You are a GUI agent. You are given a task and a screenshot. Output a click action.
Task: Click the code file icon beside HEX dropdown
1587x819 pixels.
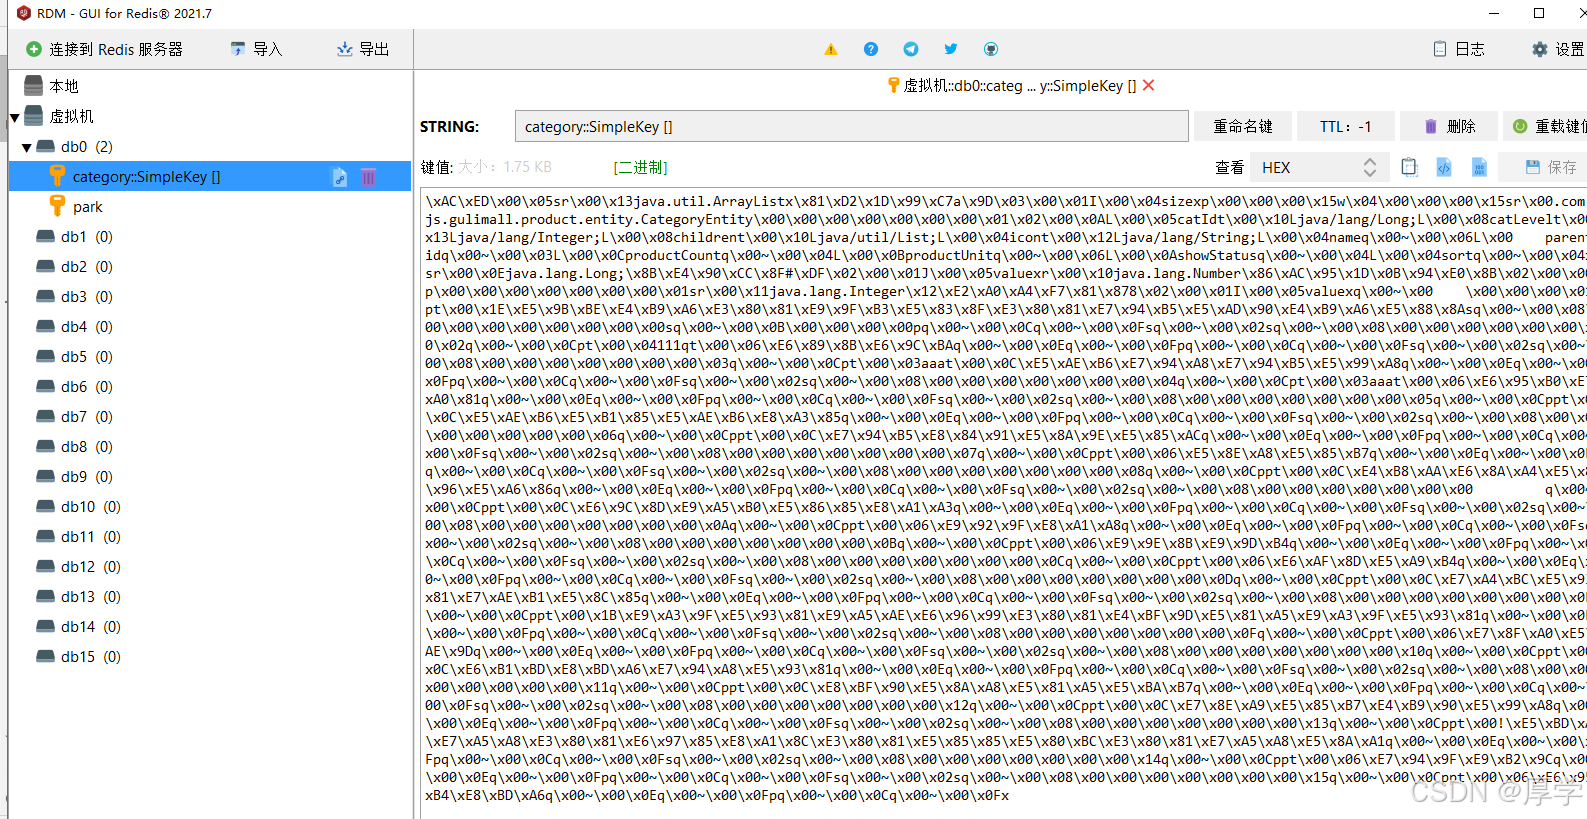click(x=1444, y=168)
